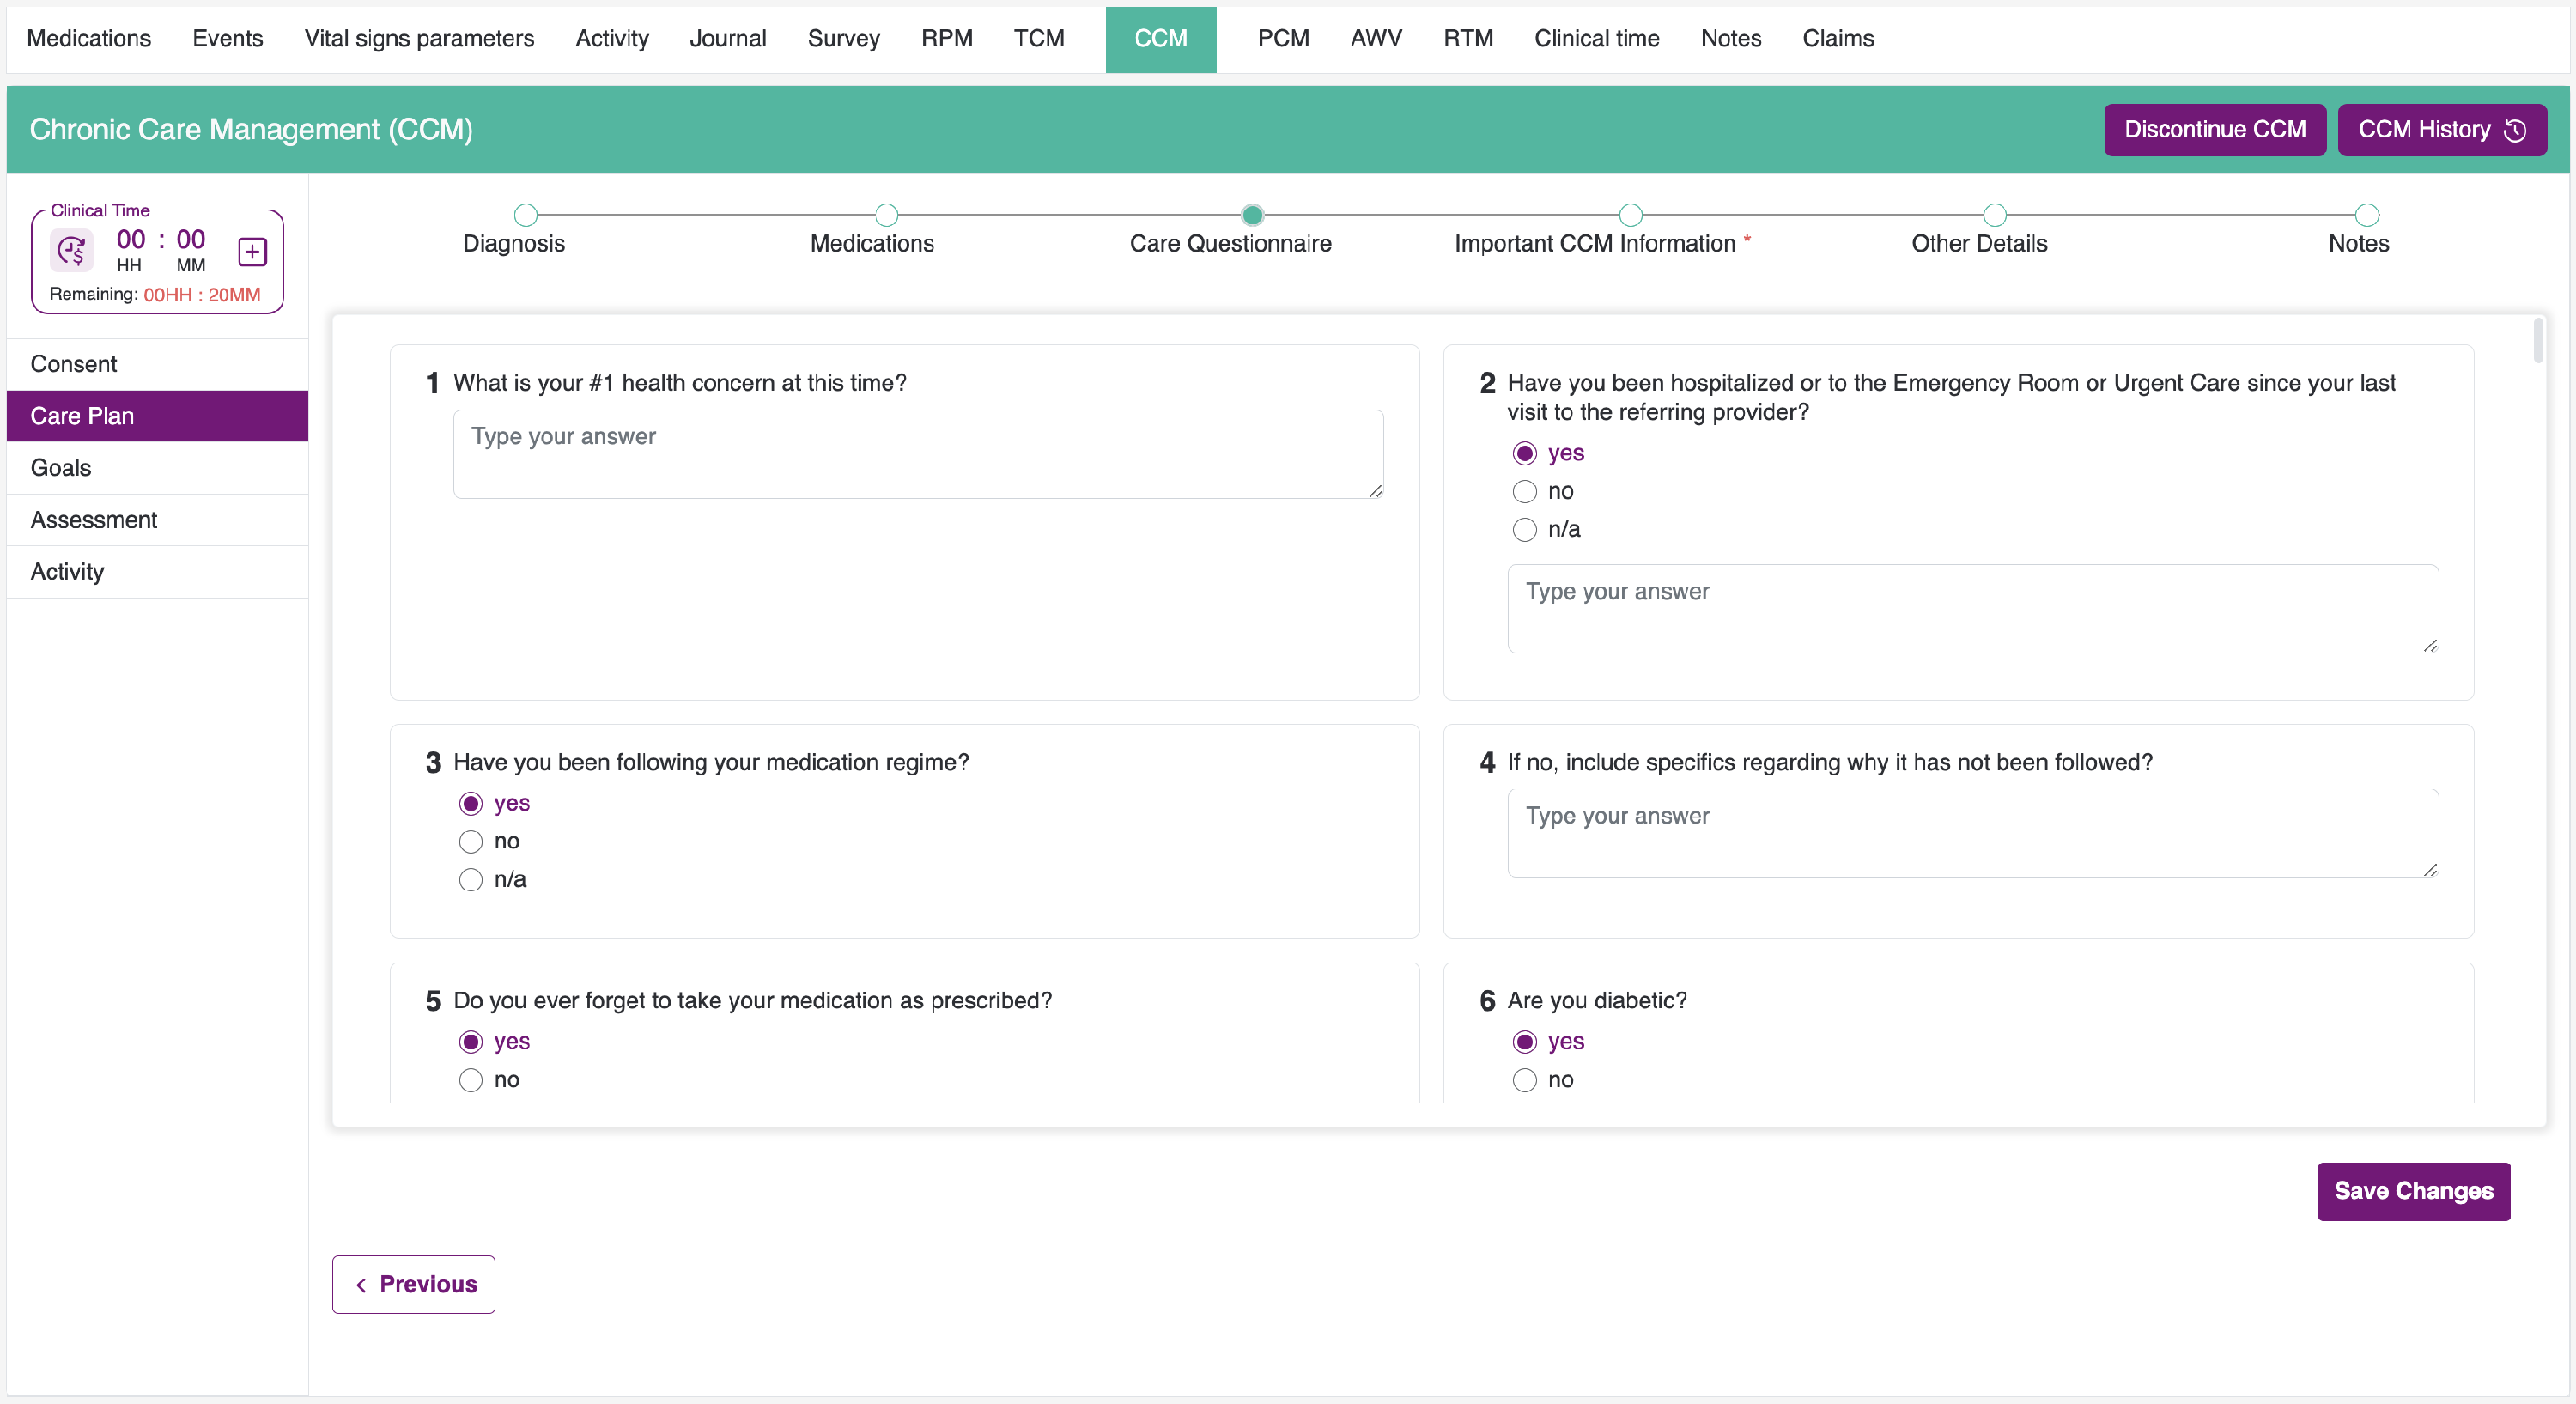The image size is (2576, 1404).
Task: Choose 'no' for the diabetic question
Action: pyautogui.click(x=1524, y=1080)
